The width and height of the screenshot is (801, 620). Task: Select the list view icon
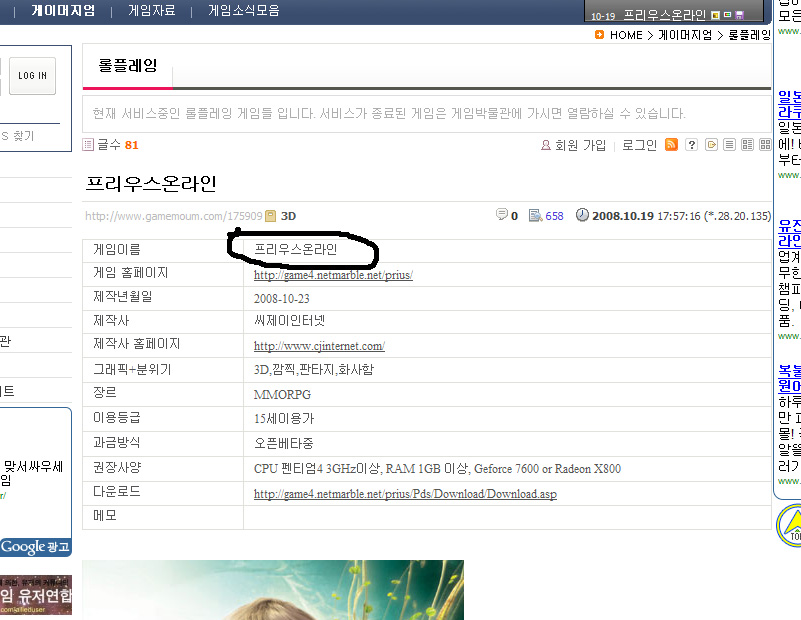(x=729, y=145)
